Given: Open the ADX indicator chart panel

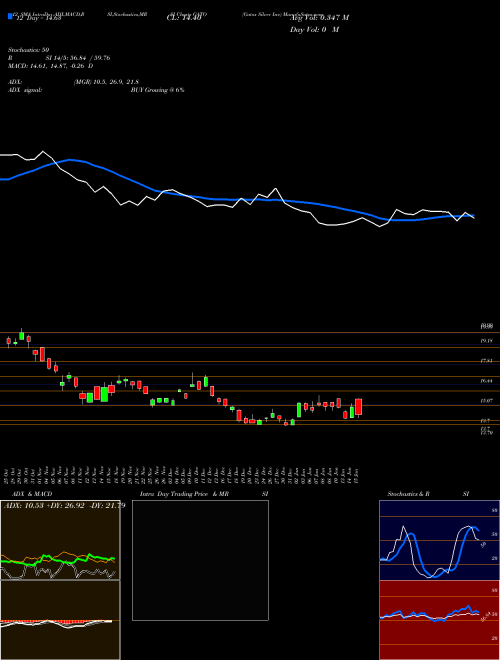Looking at the screenshot, I should click(60, 540).
